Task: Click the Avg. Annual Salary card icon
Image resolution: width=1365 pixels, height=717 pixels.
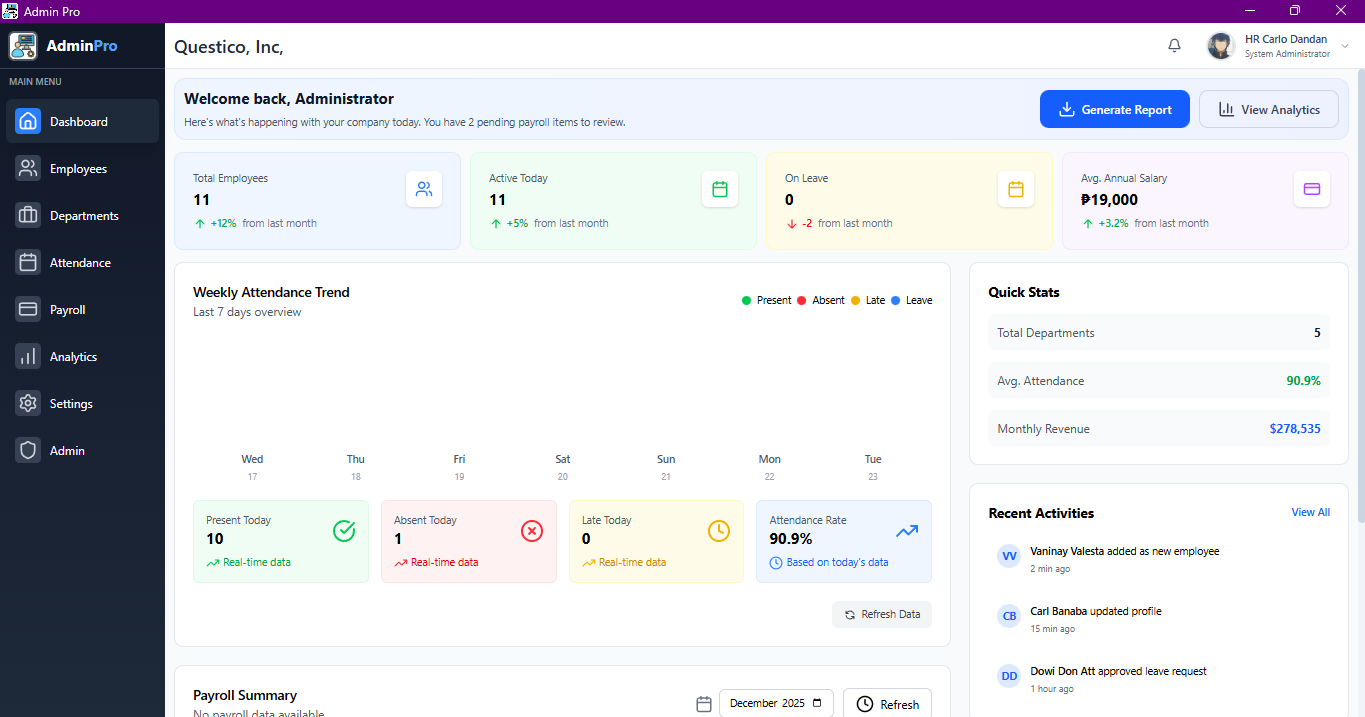Action: pyautogui.click(x=1312, y=189)
